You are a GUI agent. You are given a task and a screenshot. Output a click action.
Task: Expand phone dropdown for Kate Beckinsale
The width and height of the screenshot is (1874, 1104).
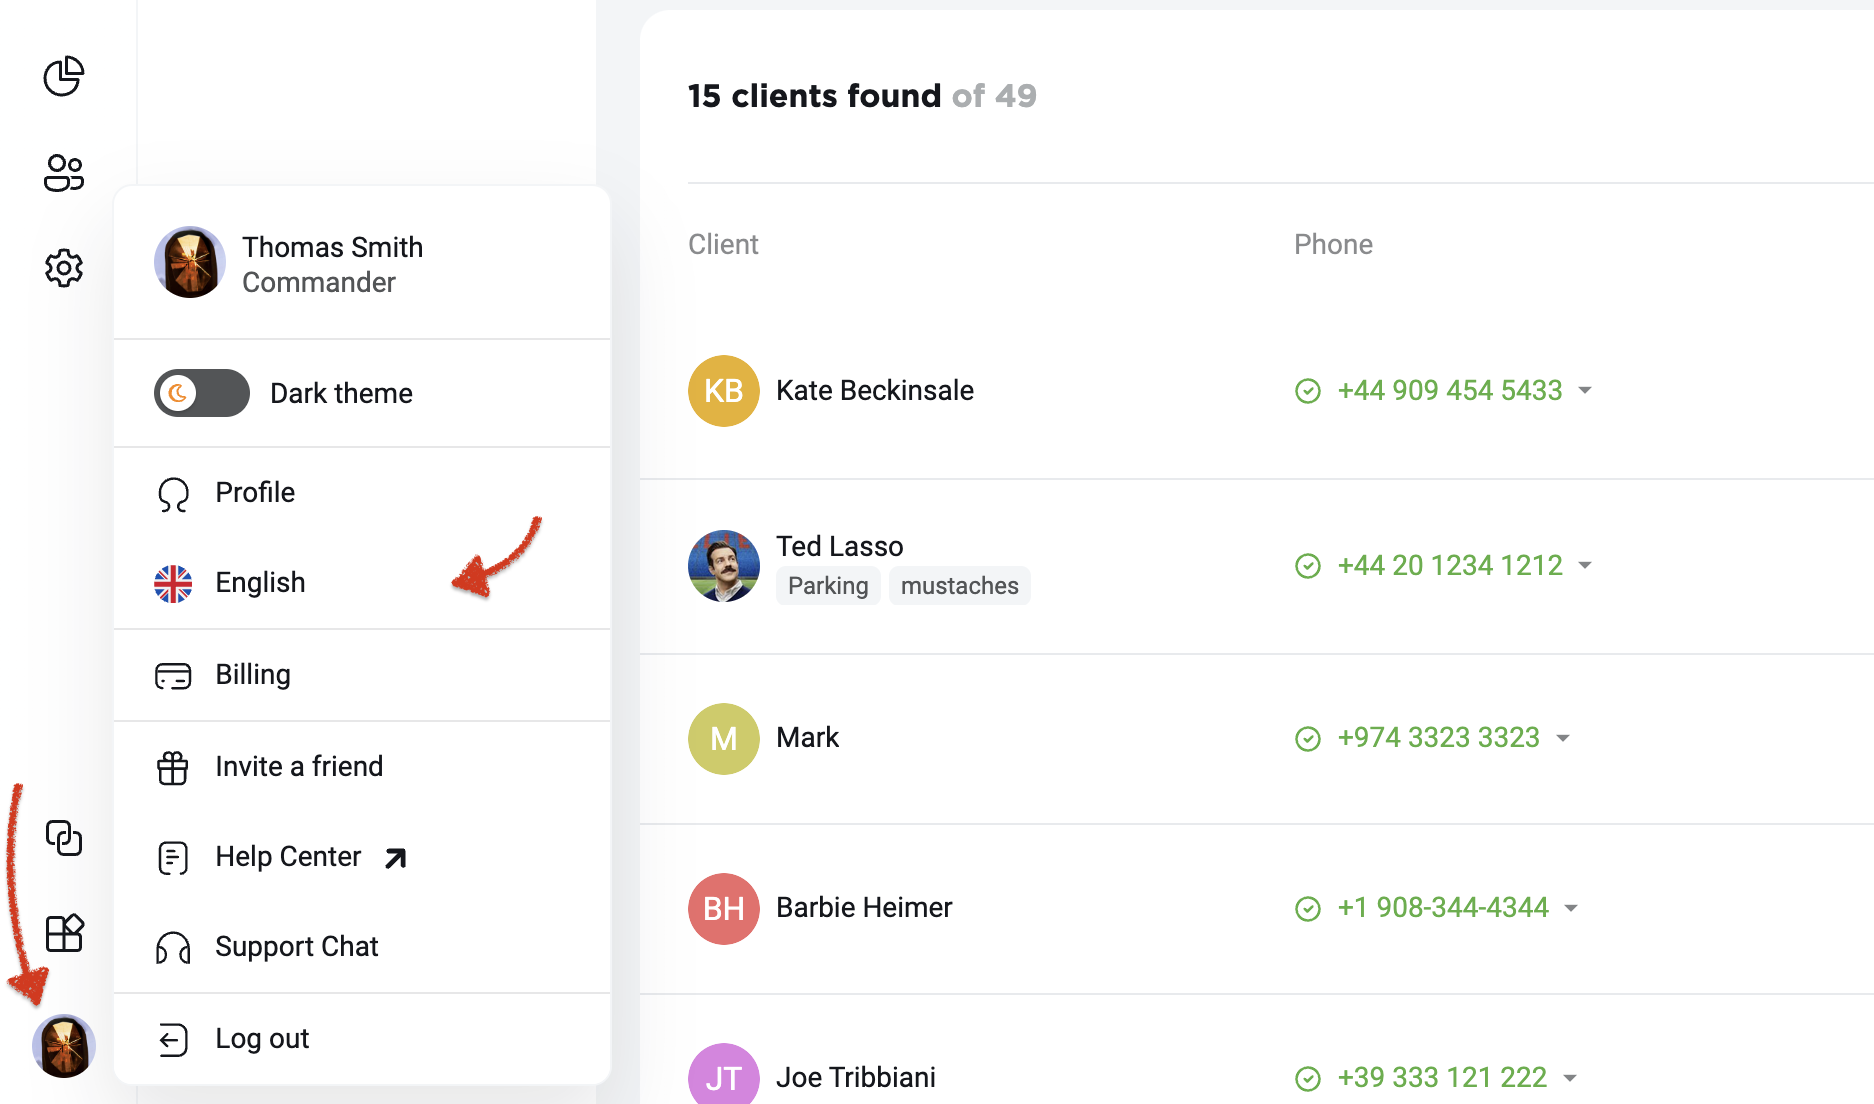tap(1585, 390)
